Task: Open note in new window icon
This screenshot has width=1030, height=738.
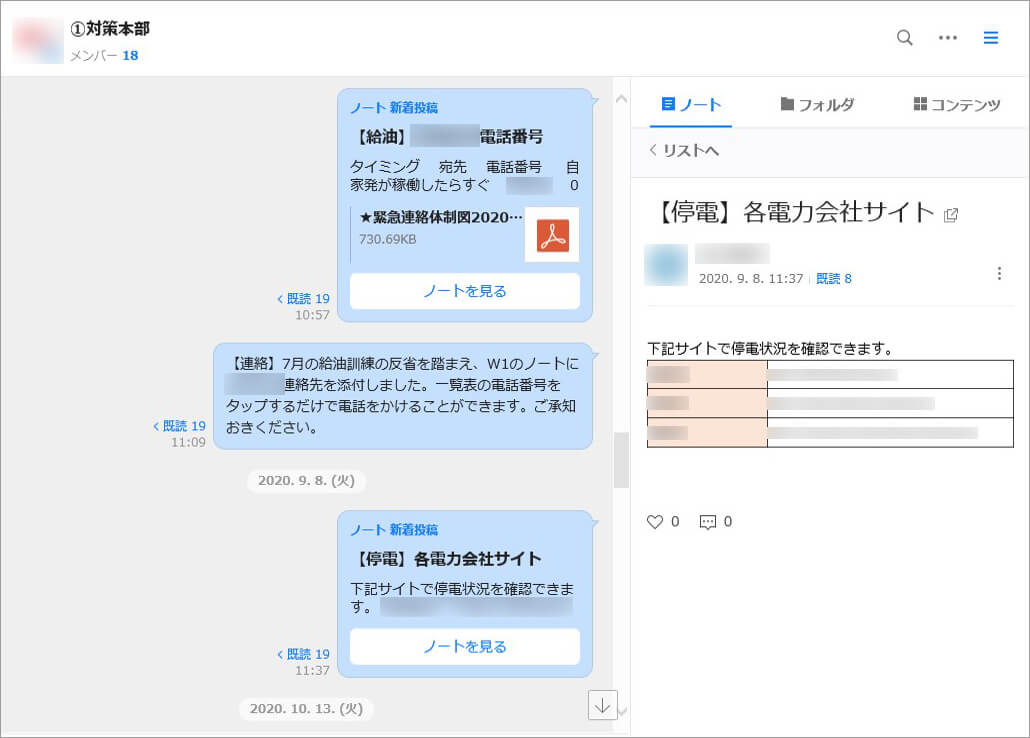Action: point(951,214)
